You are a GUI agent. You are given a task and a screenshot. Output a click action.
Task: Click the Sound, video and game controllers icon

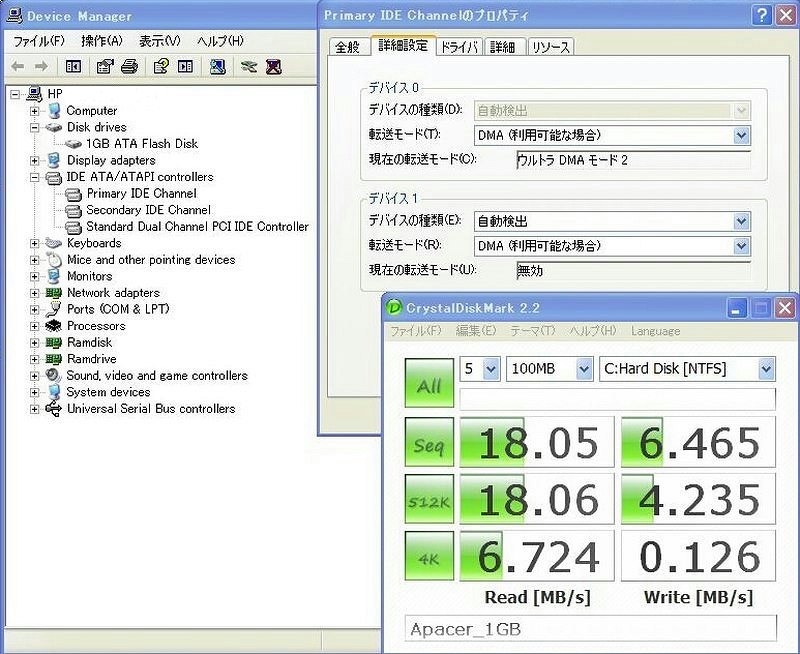point(54,375)
